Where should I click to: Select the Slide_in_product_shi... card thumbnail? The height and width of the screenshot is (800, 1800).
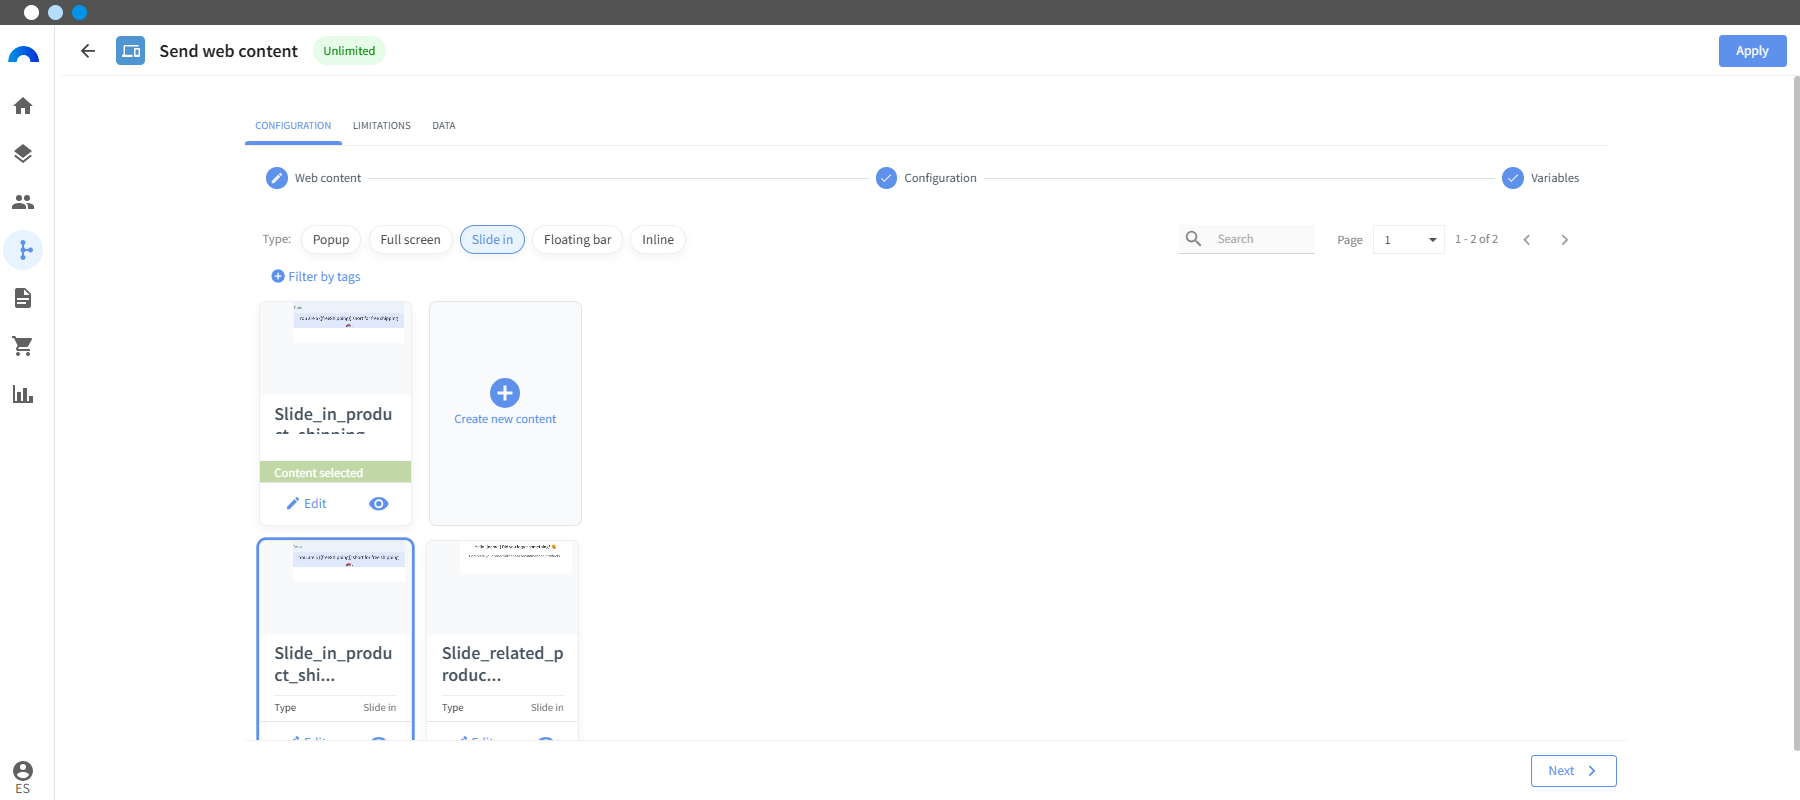(336, 588)
